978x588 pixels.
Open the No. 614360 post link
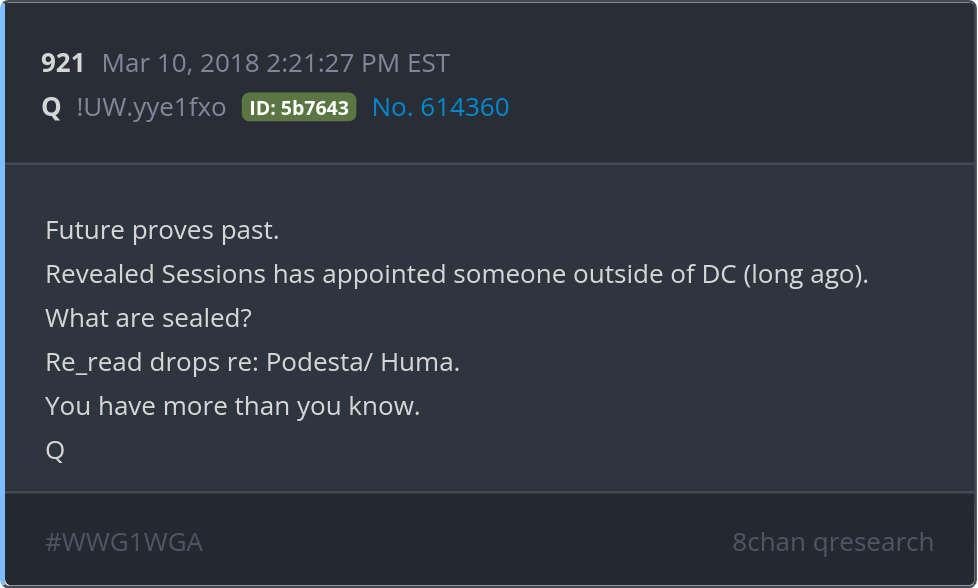[440, 108]
